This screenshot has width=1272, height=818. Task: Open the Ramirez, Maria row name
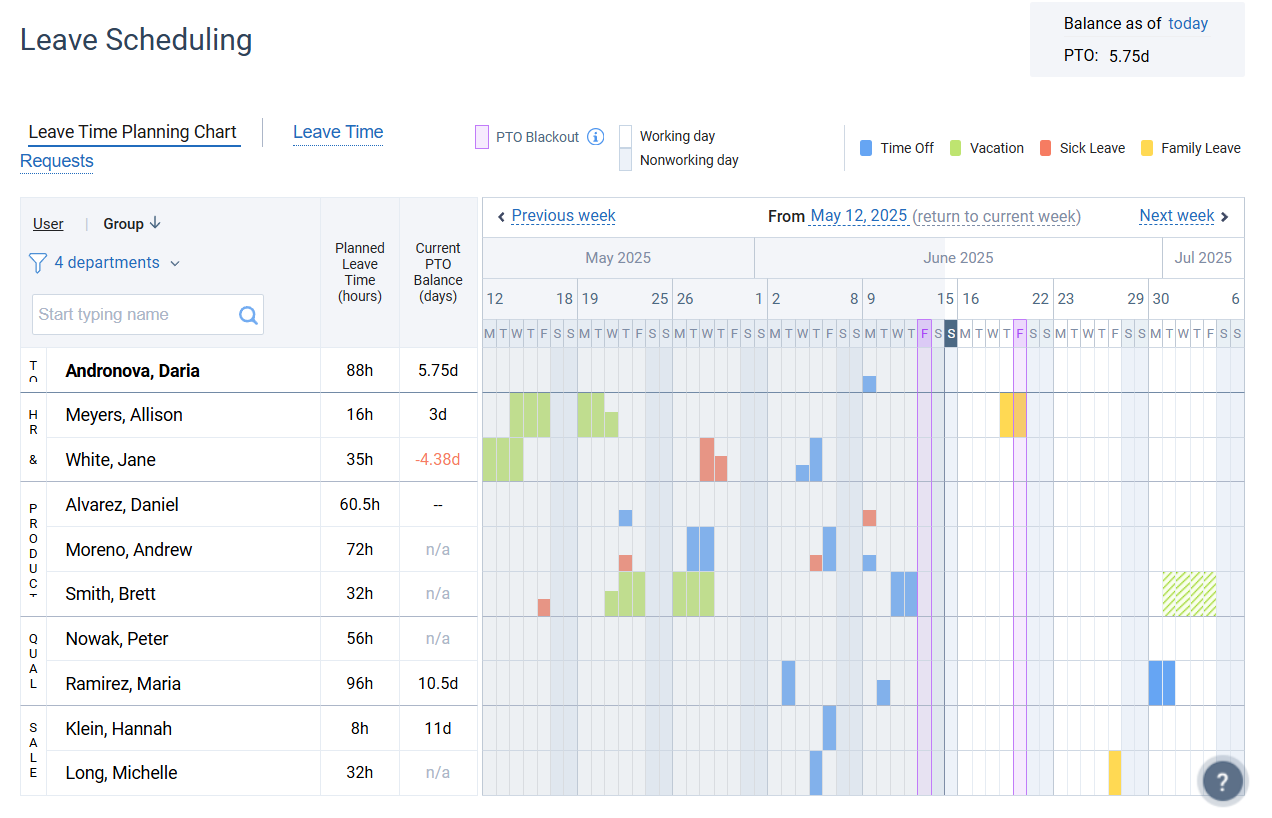pyautogui.click(x=123, y=684)
